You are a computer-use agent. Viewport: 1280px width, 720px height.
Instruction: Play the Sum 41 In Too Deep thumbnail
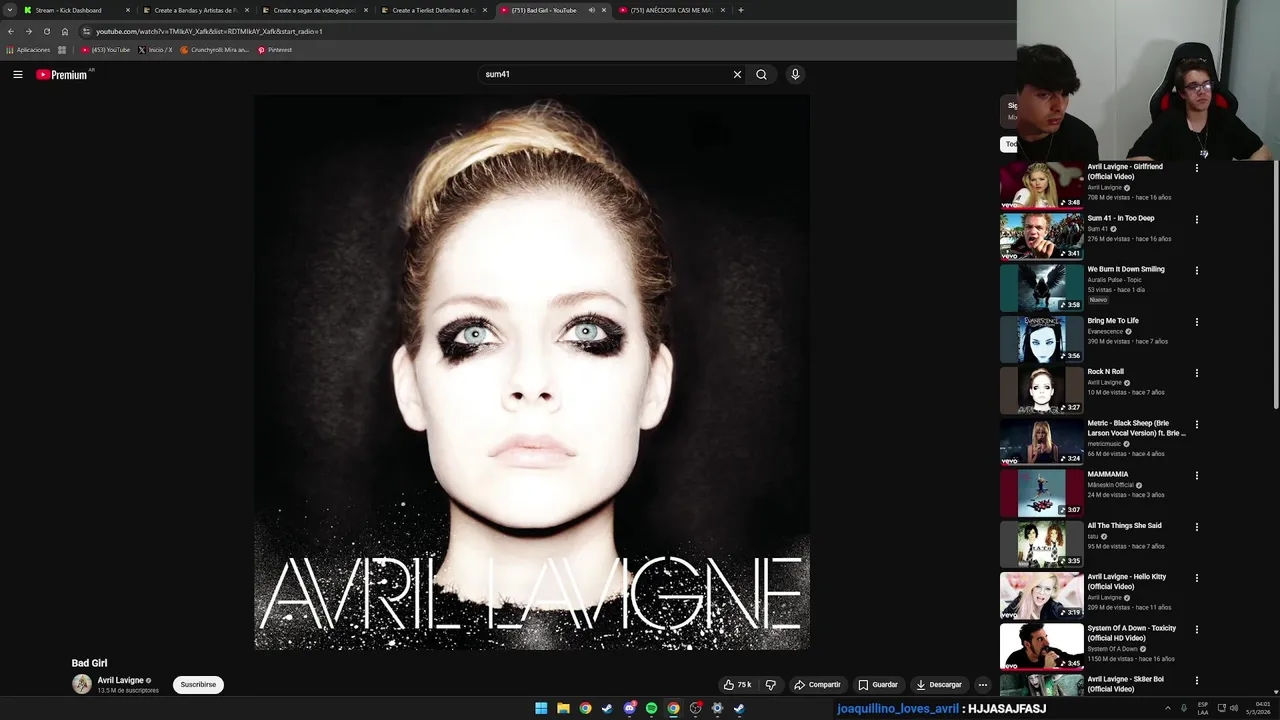(x=1041, y=236)
